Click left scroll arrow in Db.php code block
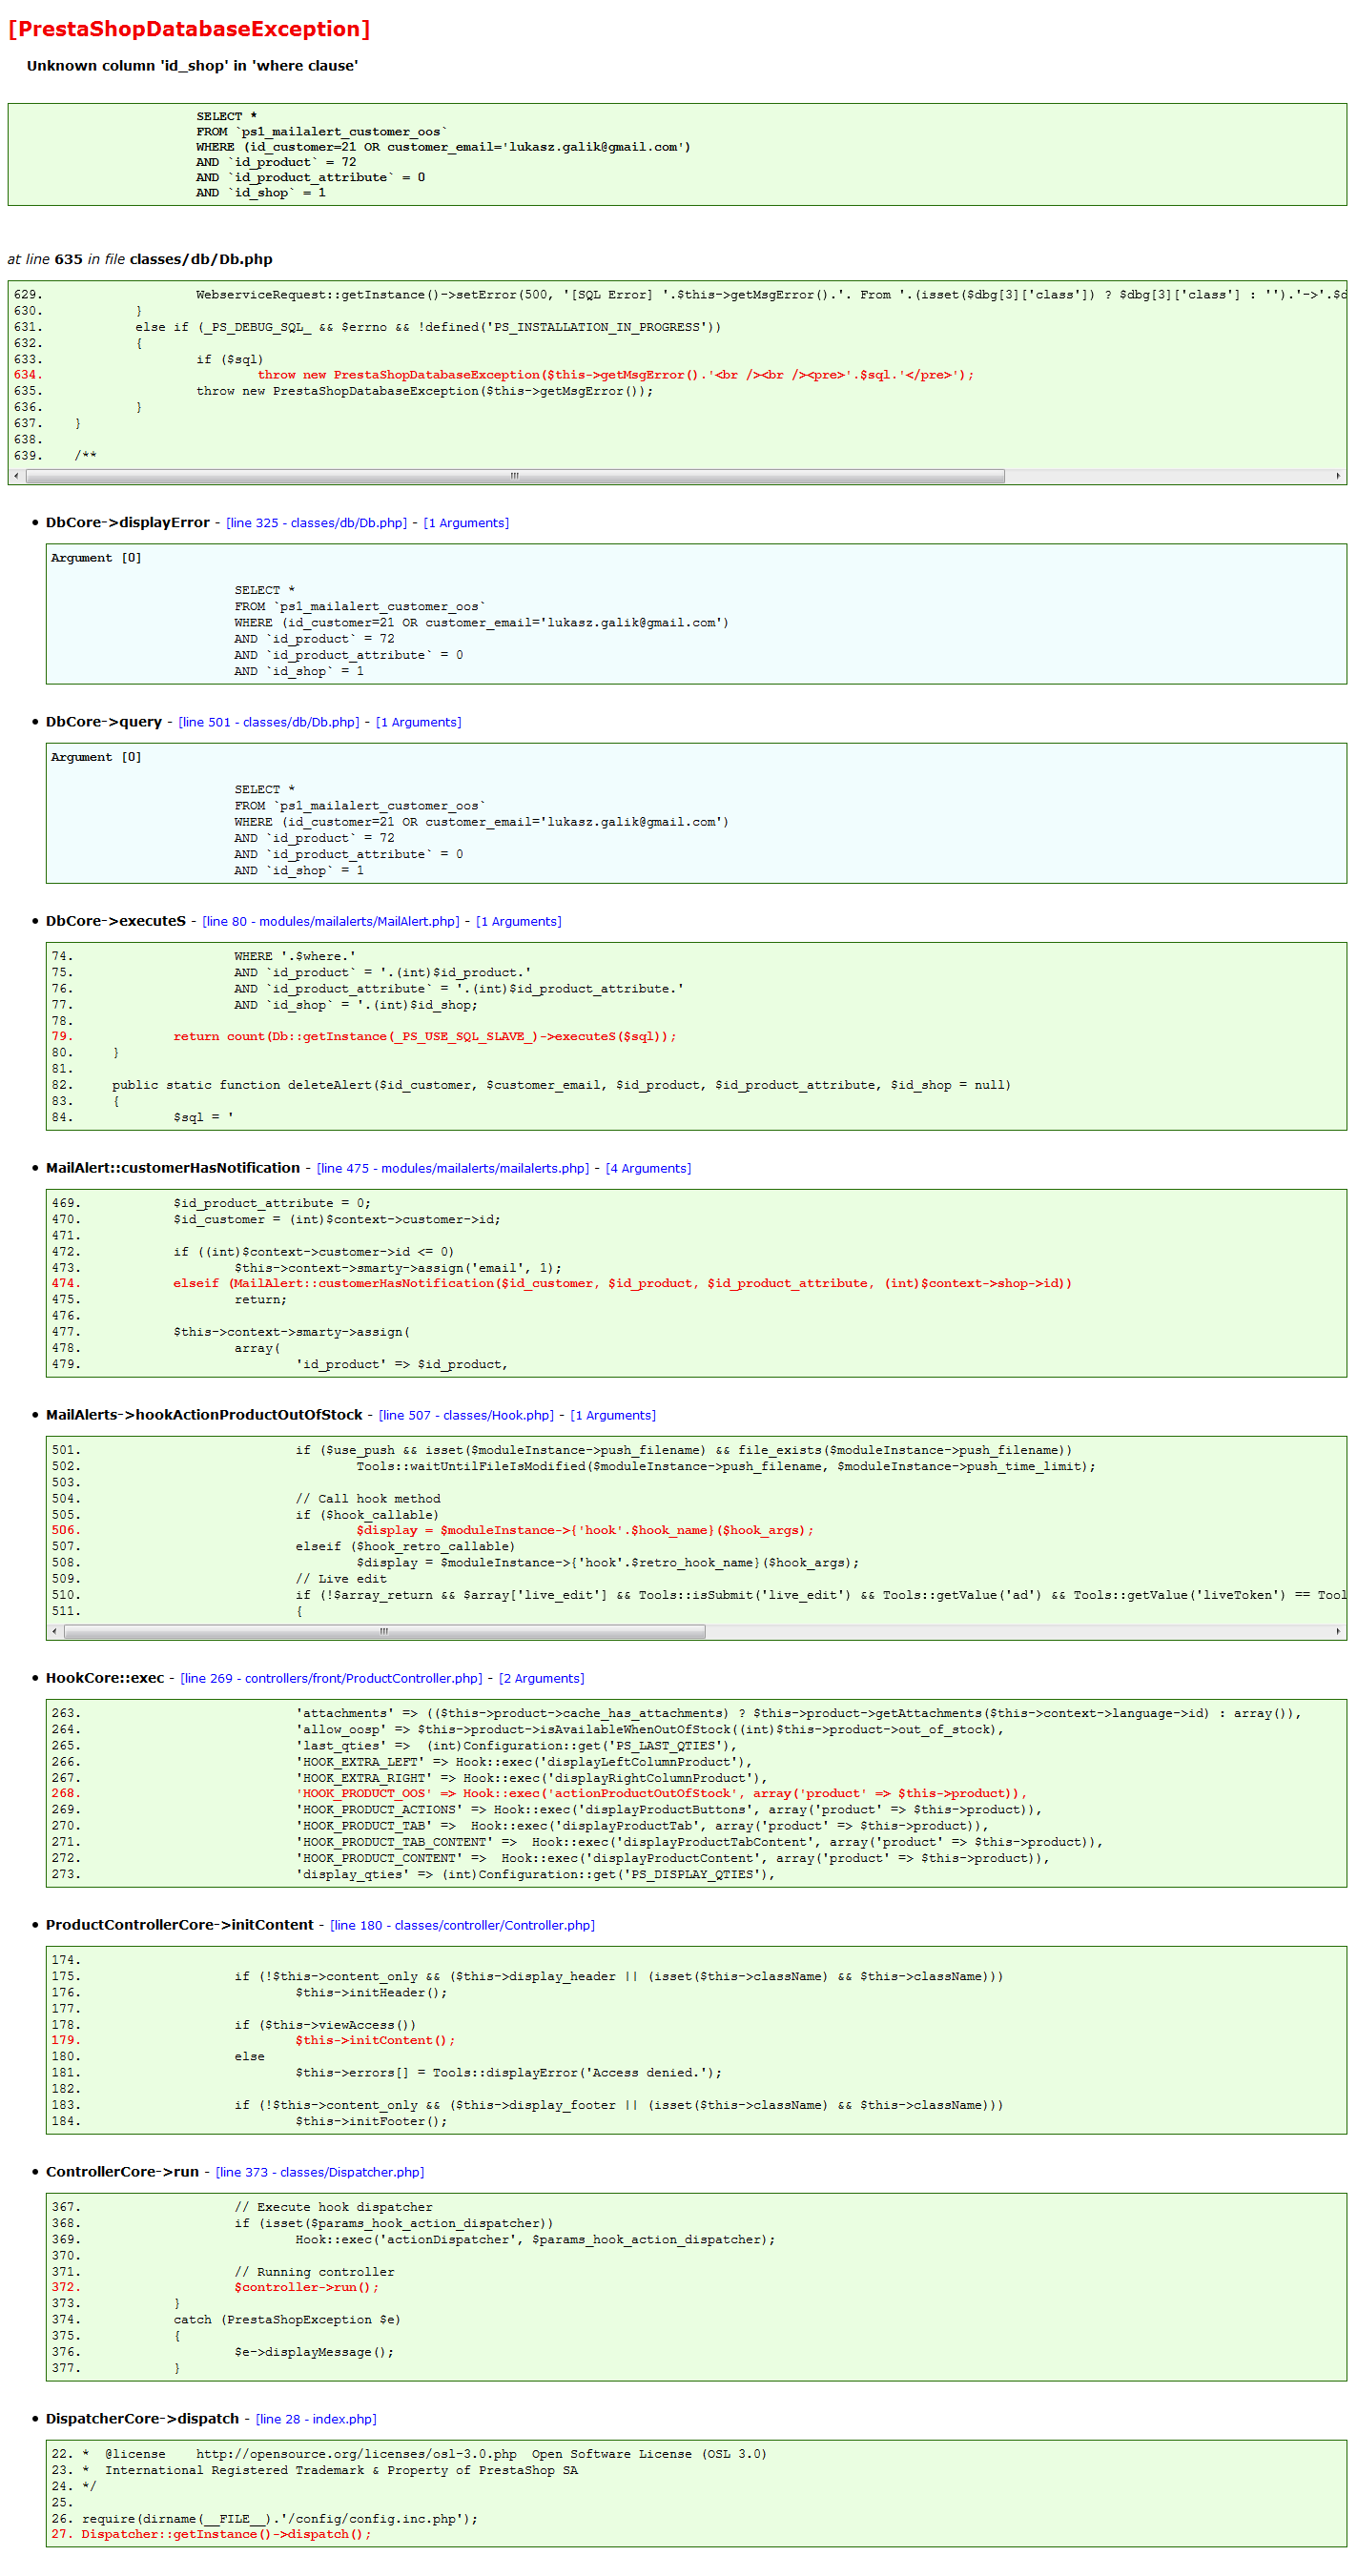The width and height of the screenshot is (1357, 2576). (17, 476)
